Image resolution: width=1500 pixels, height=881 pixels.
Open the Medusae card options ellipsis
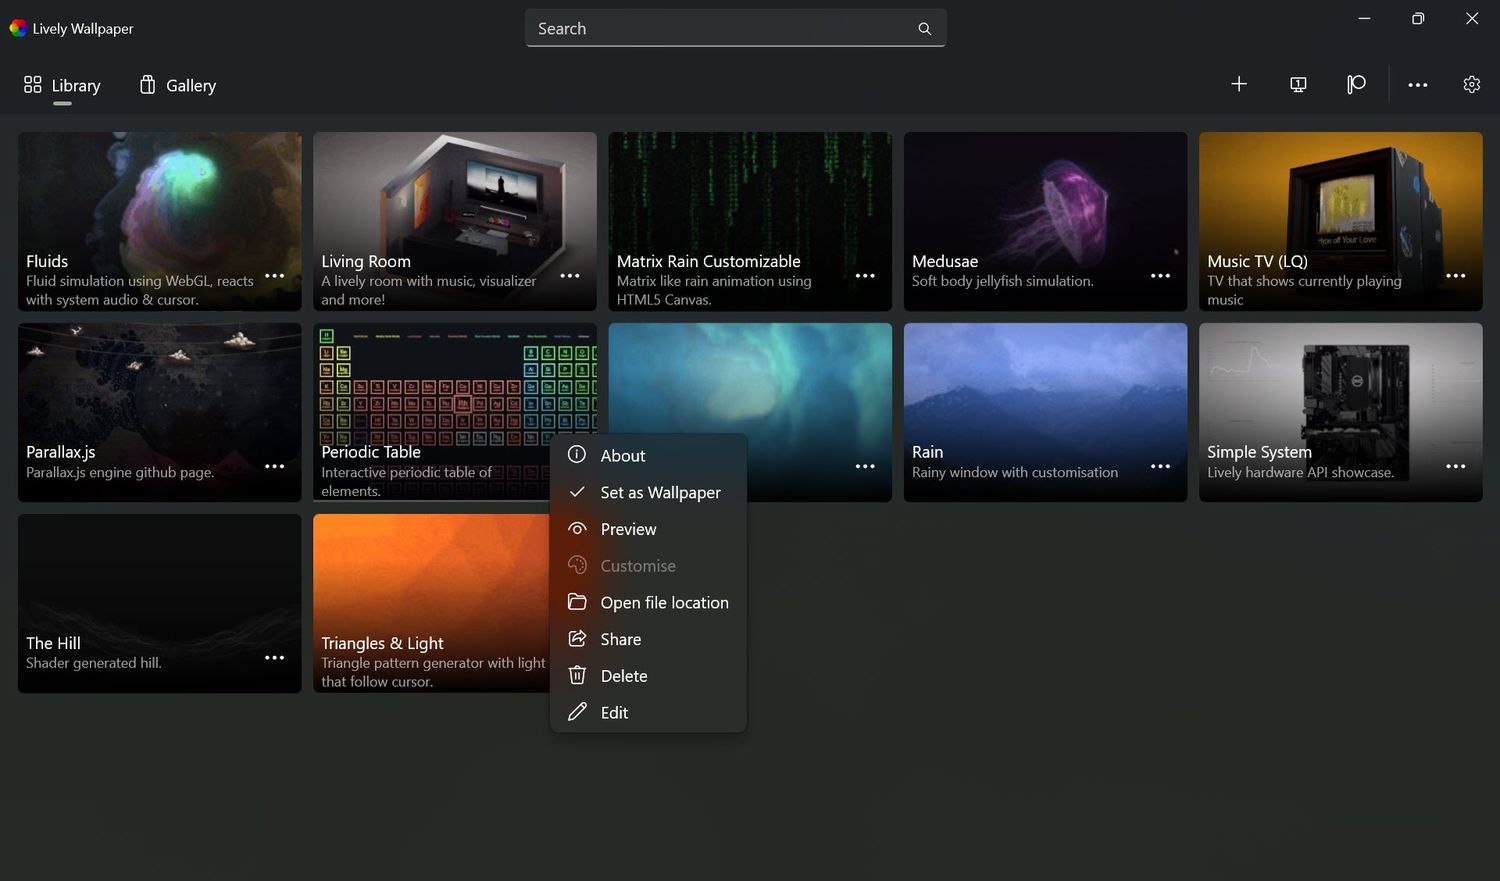point(1160,276)
